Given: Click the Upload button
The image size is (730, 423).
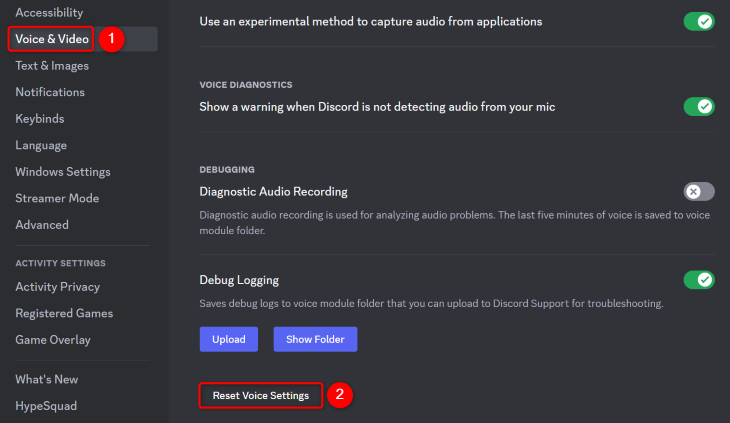Looking at the screenshot, I should pyautogui.click(x=229, y=339).
